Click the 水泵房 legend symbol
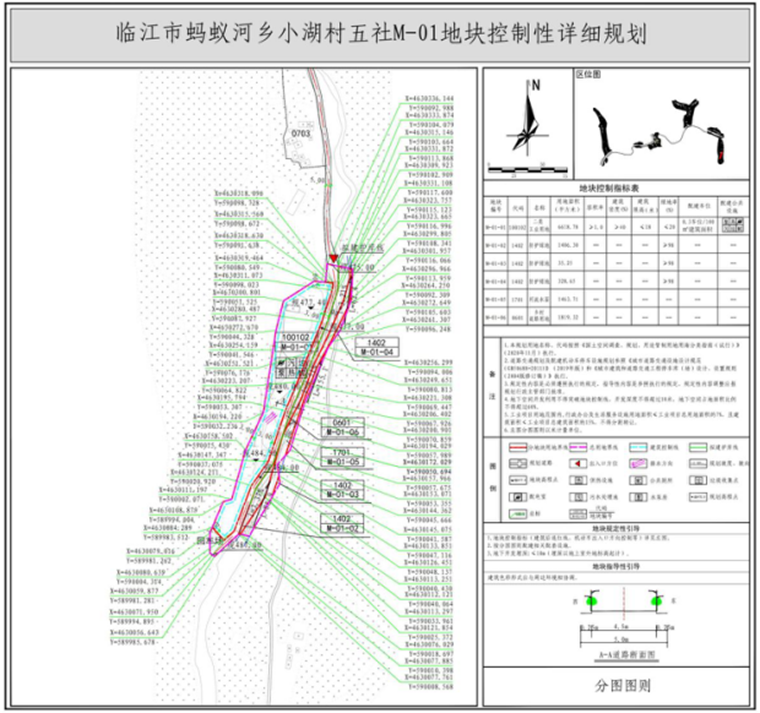The height and width of the screenshot is (713, 760). coord(638,497)
